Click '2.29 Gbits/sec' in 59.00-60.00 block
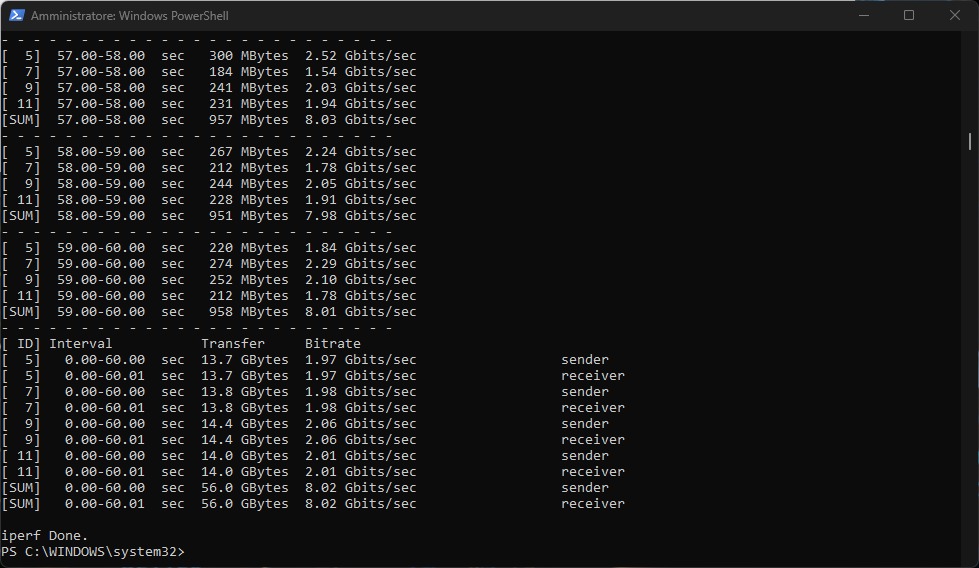Image resolution: width=979 pixels, height=568 pixels. 361,263
